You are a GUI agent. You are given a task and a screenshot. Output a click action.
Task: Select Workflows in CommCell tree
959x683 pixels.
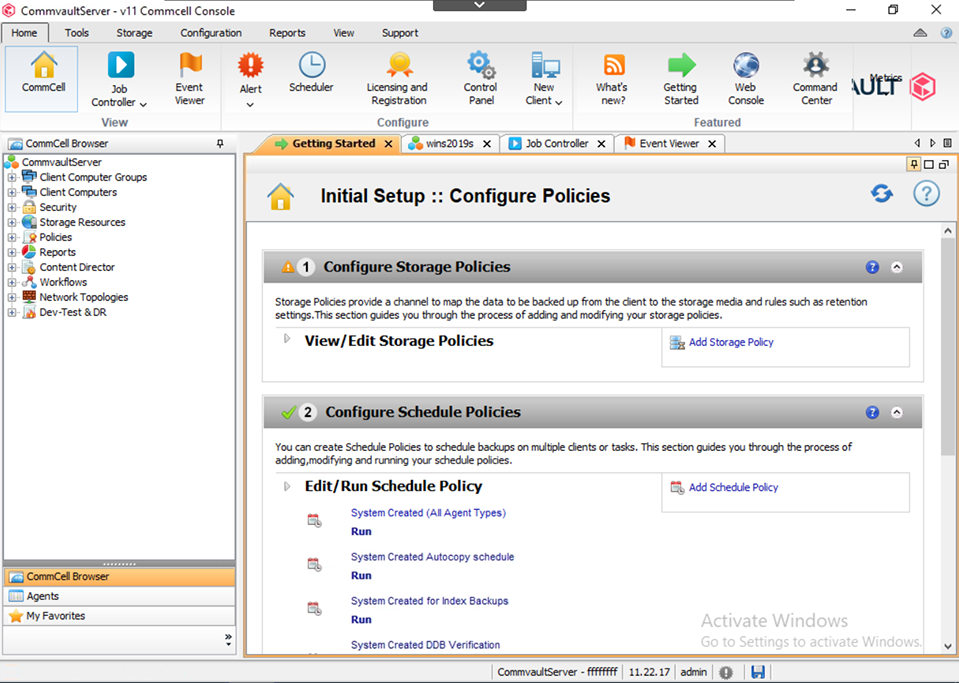(x=63, y=282)
